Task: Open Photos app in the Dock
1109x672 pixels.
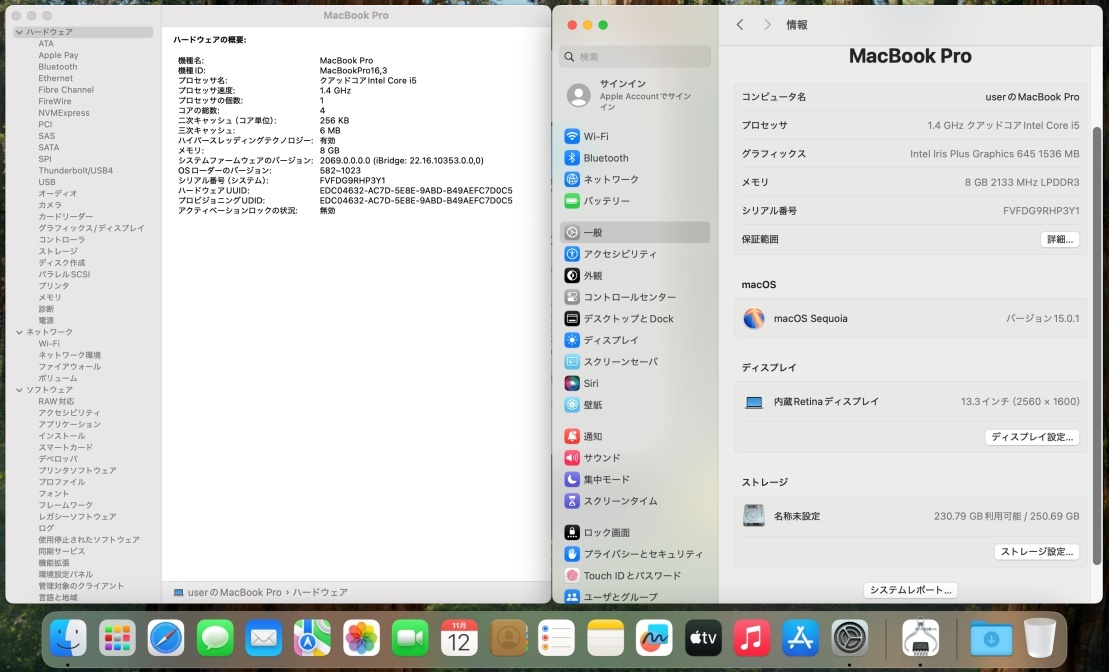Action: (361, 638)
